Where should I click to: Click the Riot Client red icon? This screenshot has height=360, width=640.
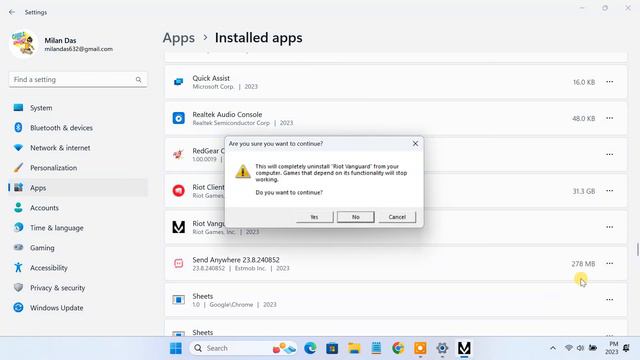tap(178, 191)
